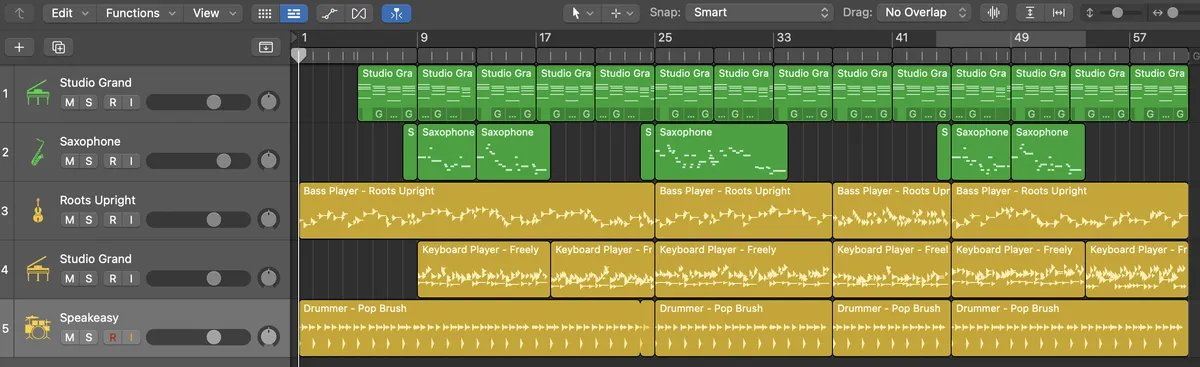
Task: Add a new track with the plus button
Action: [x=20, y=47]
